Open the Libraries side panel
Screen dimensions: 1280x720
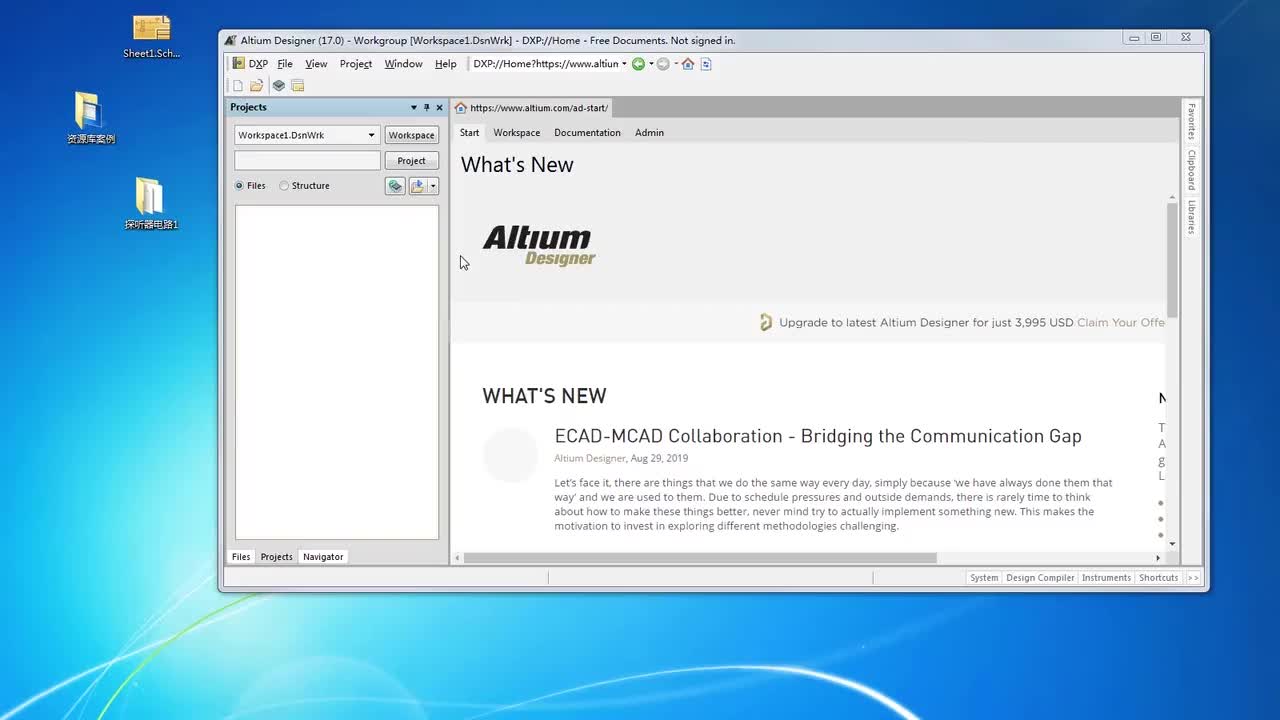tap(1191, 217)
